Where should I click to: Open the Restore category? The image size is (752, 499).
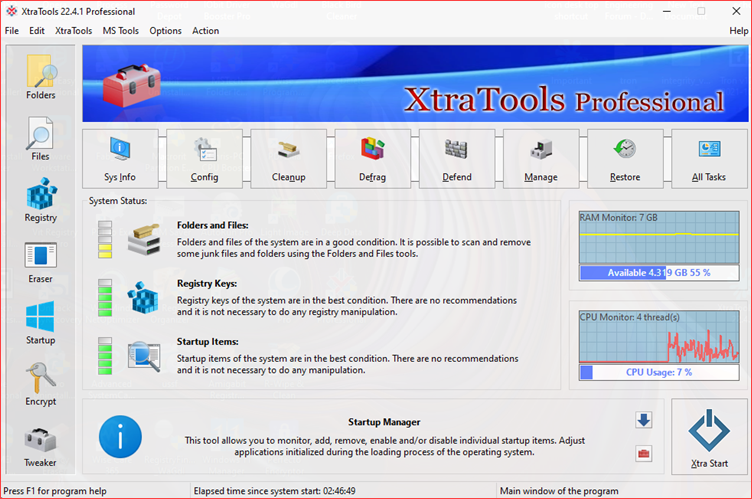point(625,159)
